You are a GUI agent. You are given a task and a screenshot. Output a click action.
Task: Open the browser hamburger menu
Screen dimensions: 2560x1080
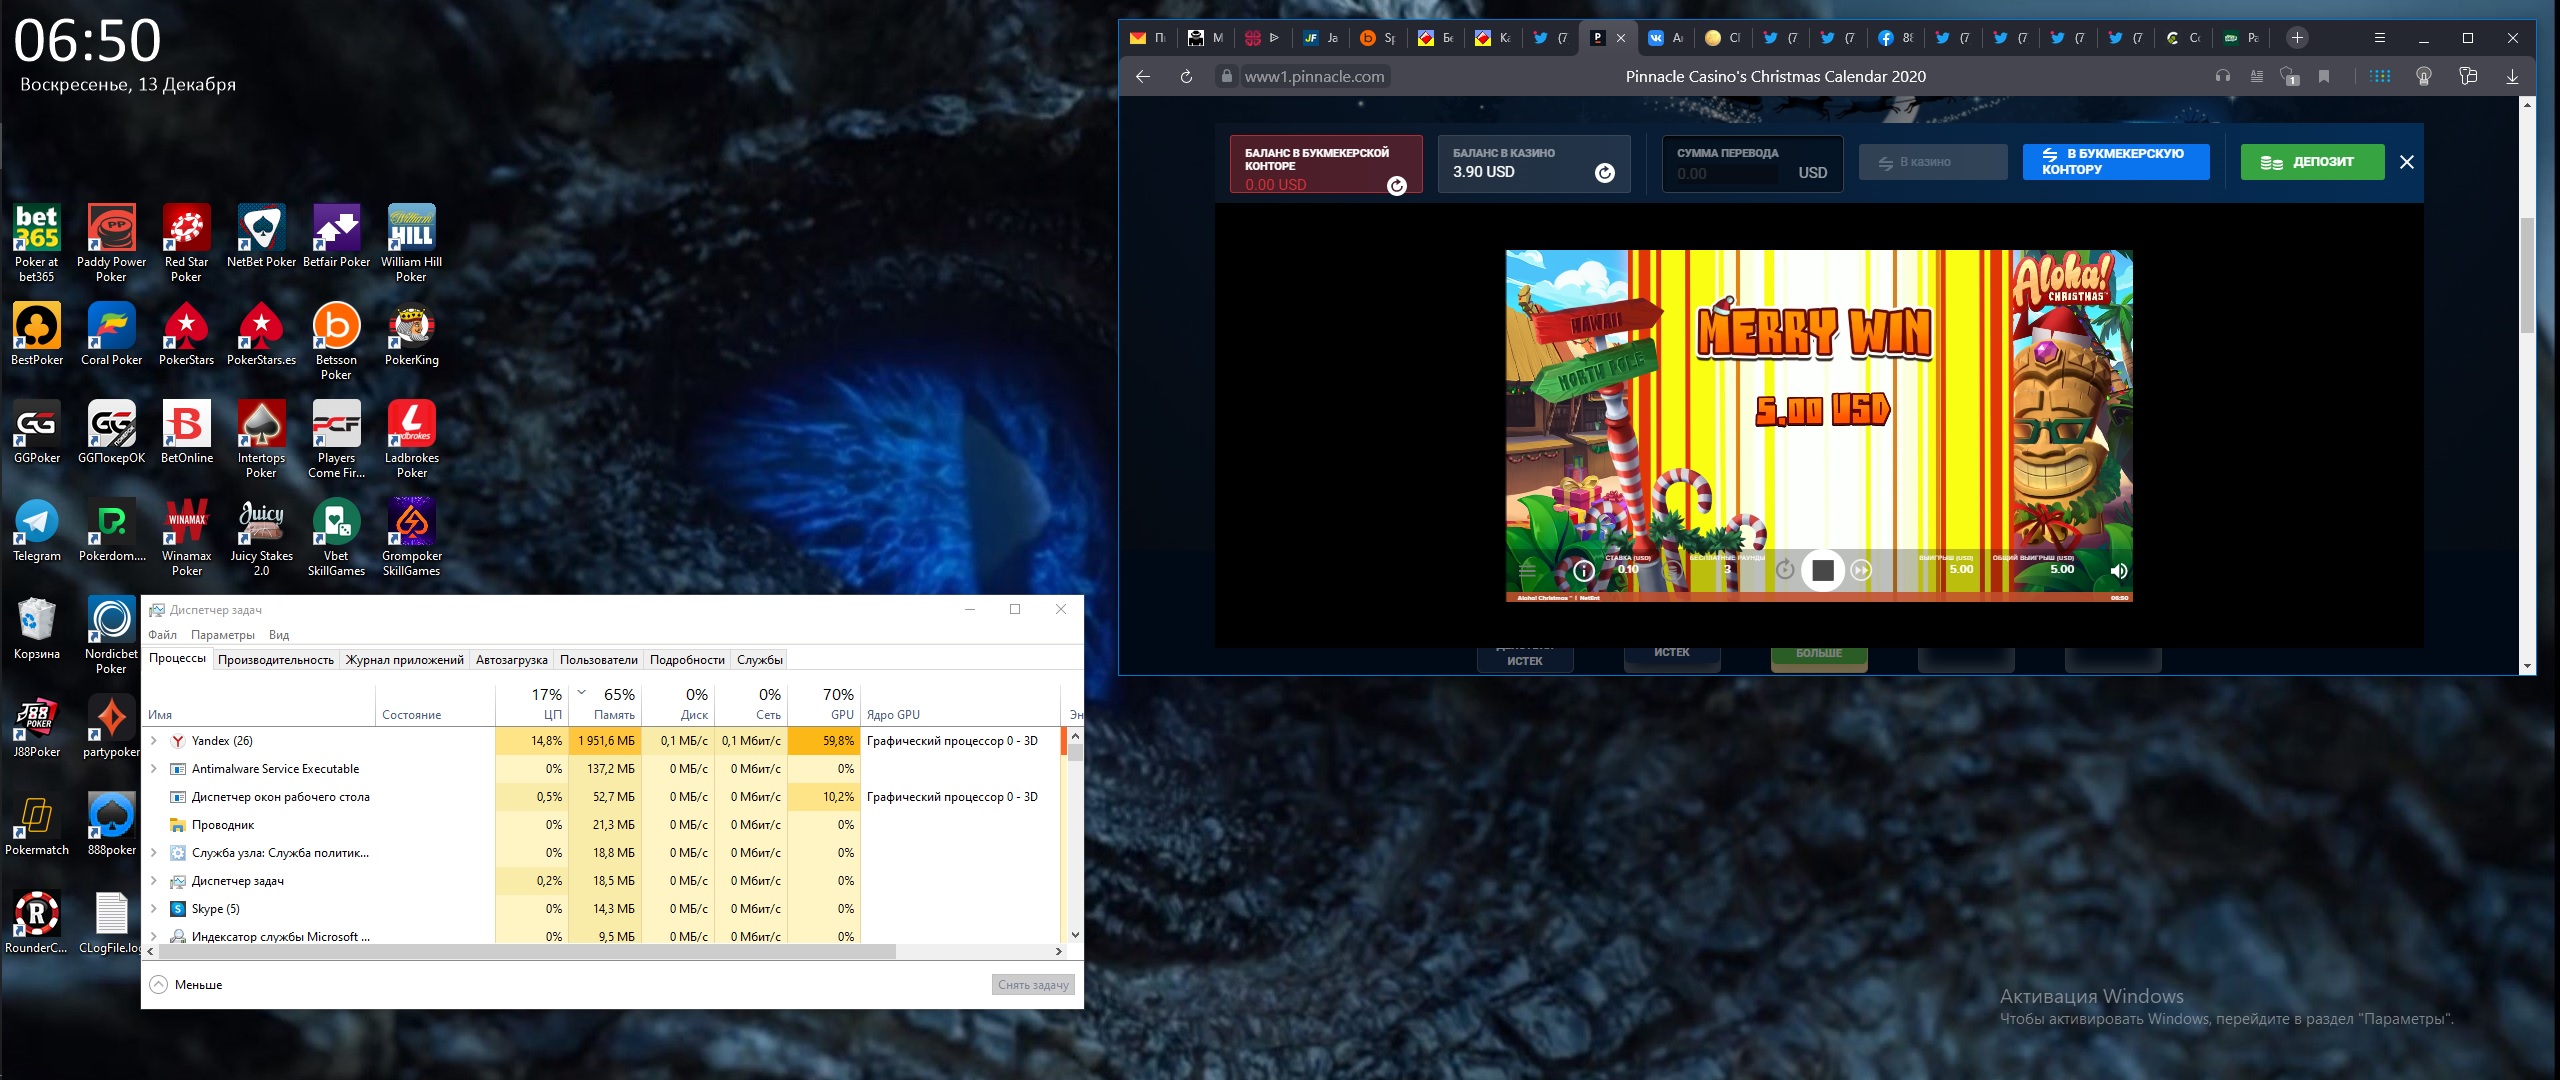(x=2380, y=38)
